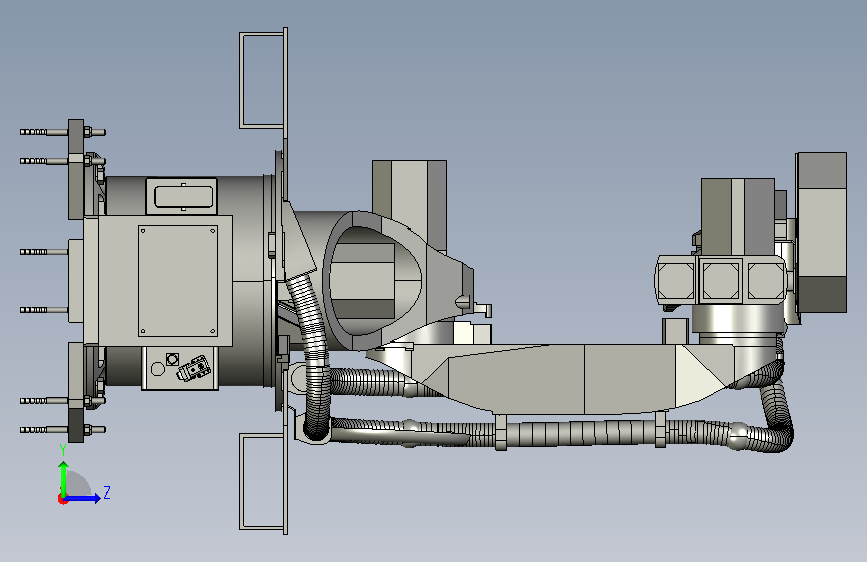Viewport: 867px width, 562px height.
Task: Select the round port on lower motor box
Action: pos(158,369)
